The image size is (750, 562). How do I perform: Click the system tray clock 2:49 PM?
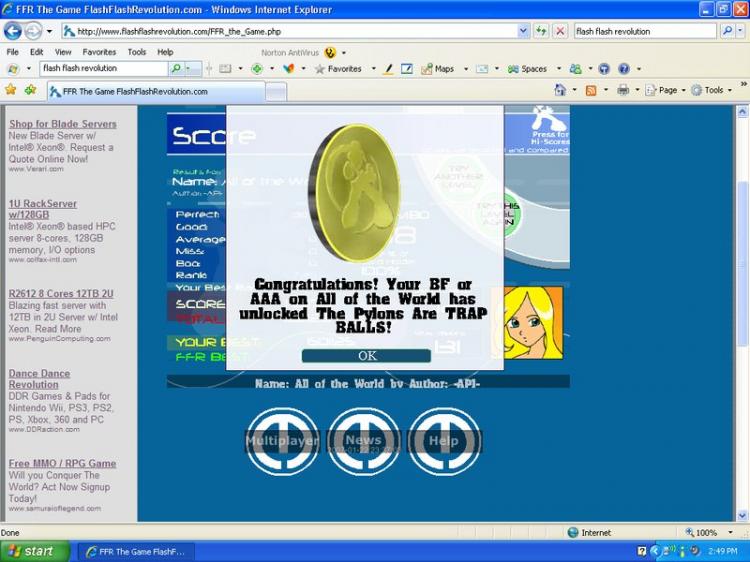coord(723,551)
